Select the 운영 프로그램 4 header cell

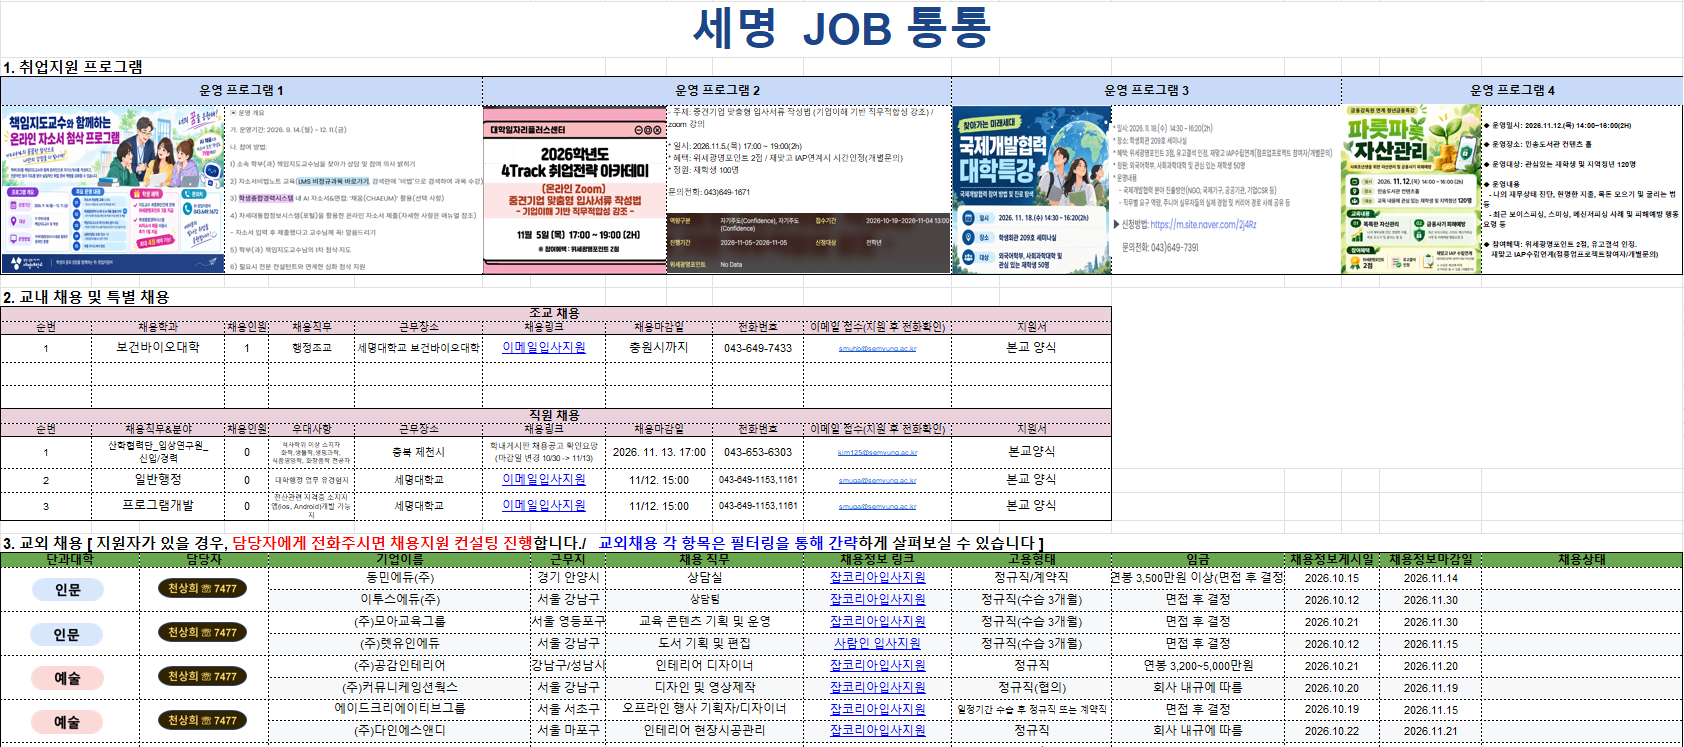1512,91
